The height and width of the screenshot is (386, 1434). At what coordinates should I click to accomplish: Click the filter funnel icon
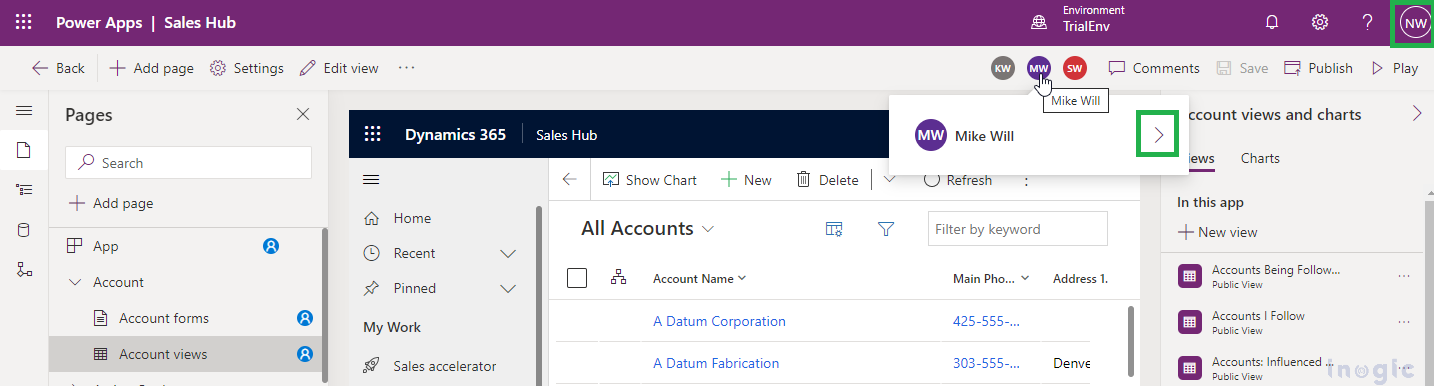pyautogui.click(x=885, y=229)
